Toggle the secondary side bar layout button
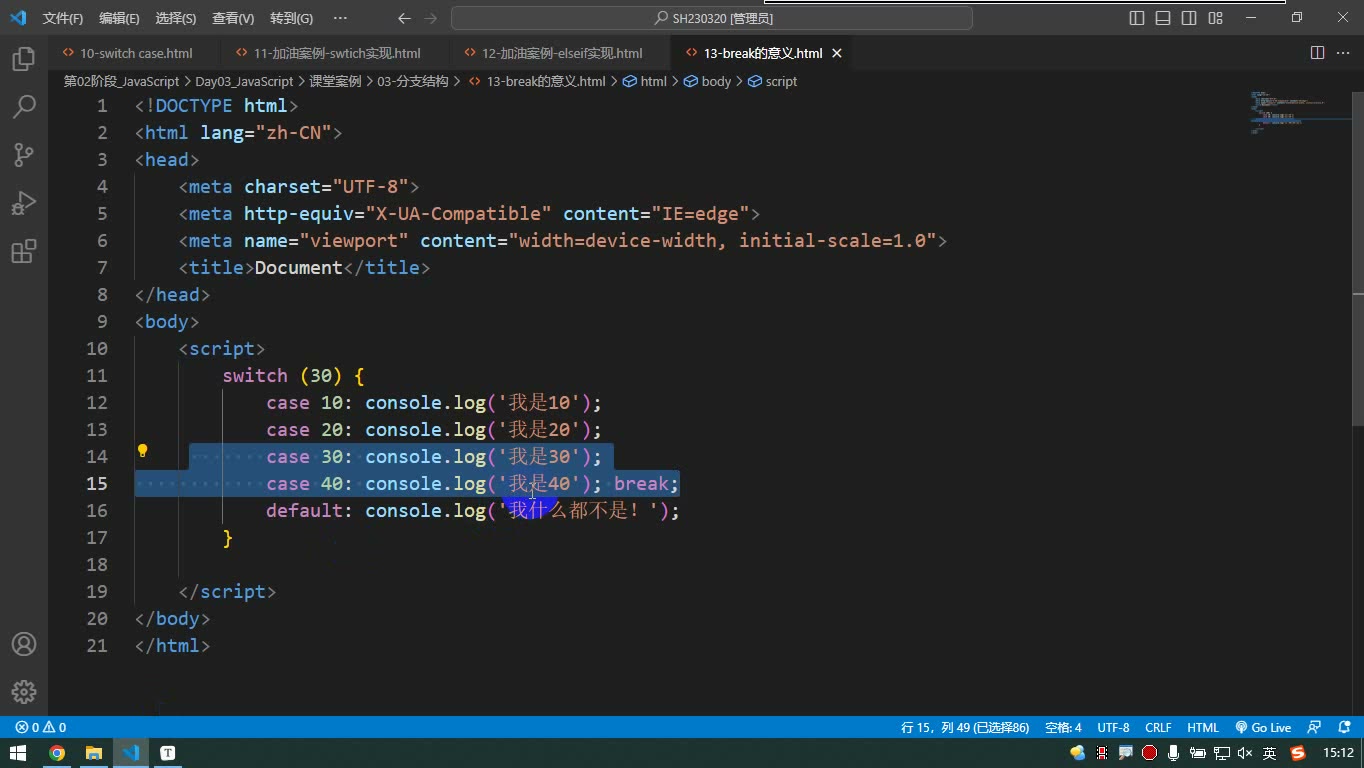 (1189, 18)
